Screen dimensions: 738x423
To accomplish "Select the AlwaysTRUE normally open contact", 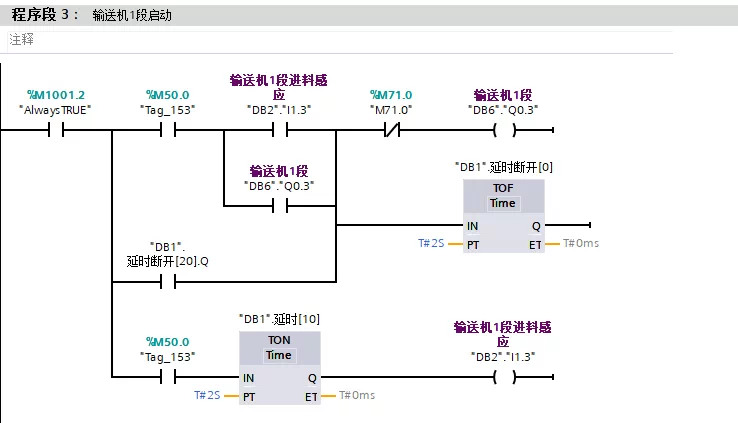I will (x=56, y=129).
